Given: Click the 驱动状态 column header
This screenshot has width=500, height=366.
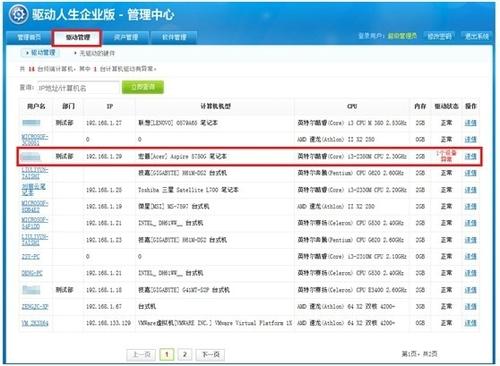Looking at the screenshot, I should click(446, 106).
